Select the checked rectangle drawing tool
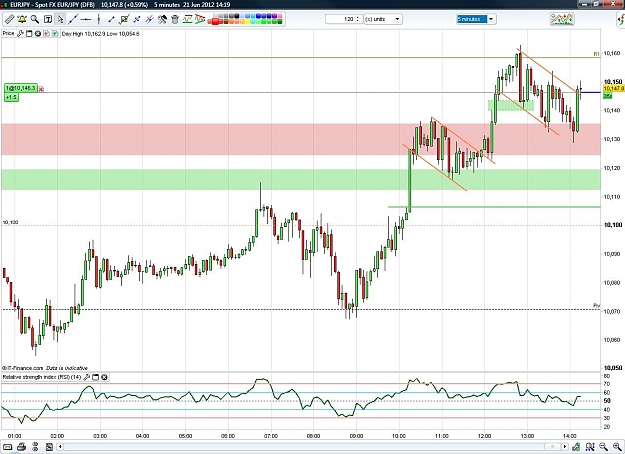 tap(124, 19)
